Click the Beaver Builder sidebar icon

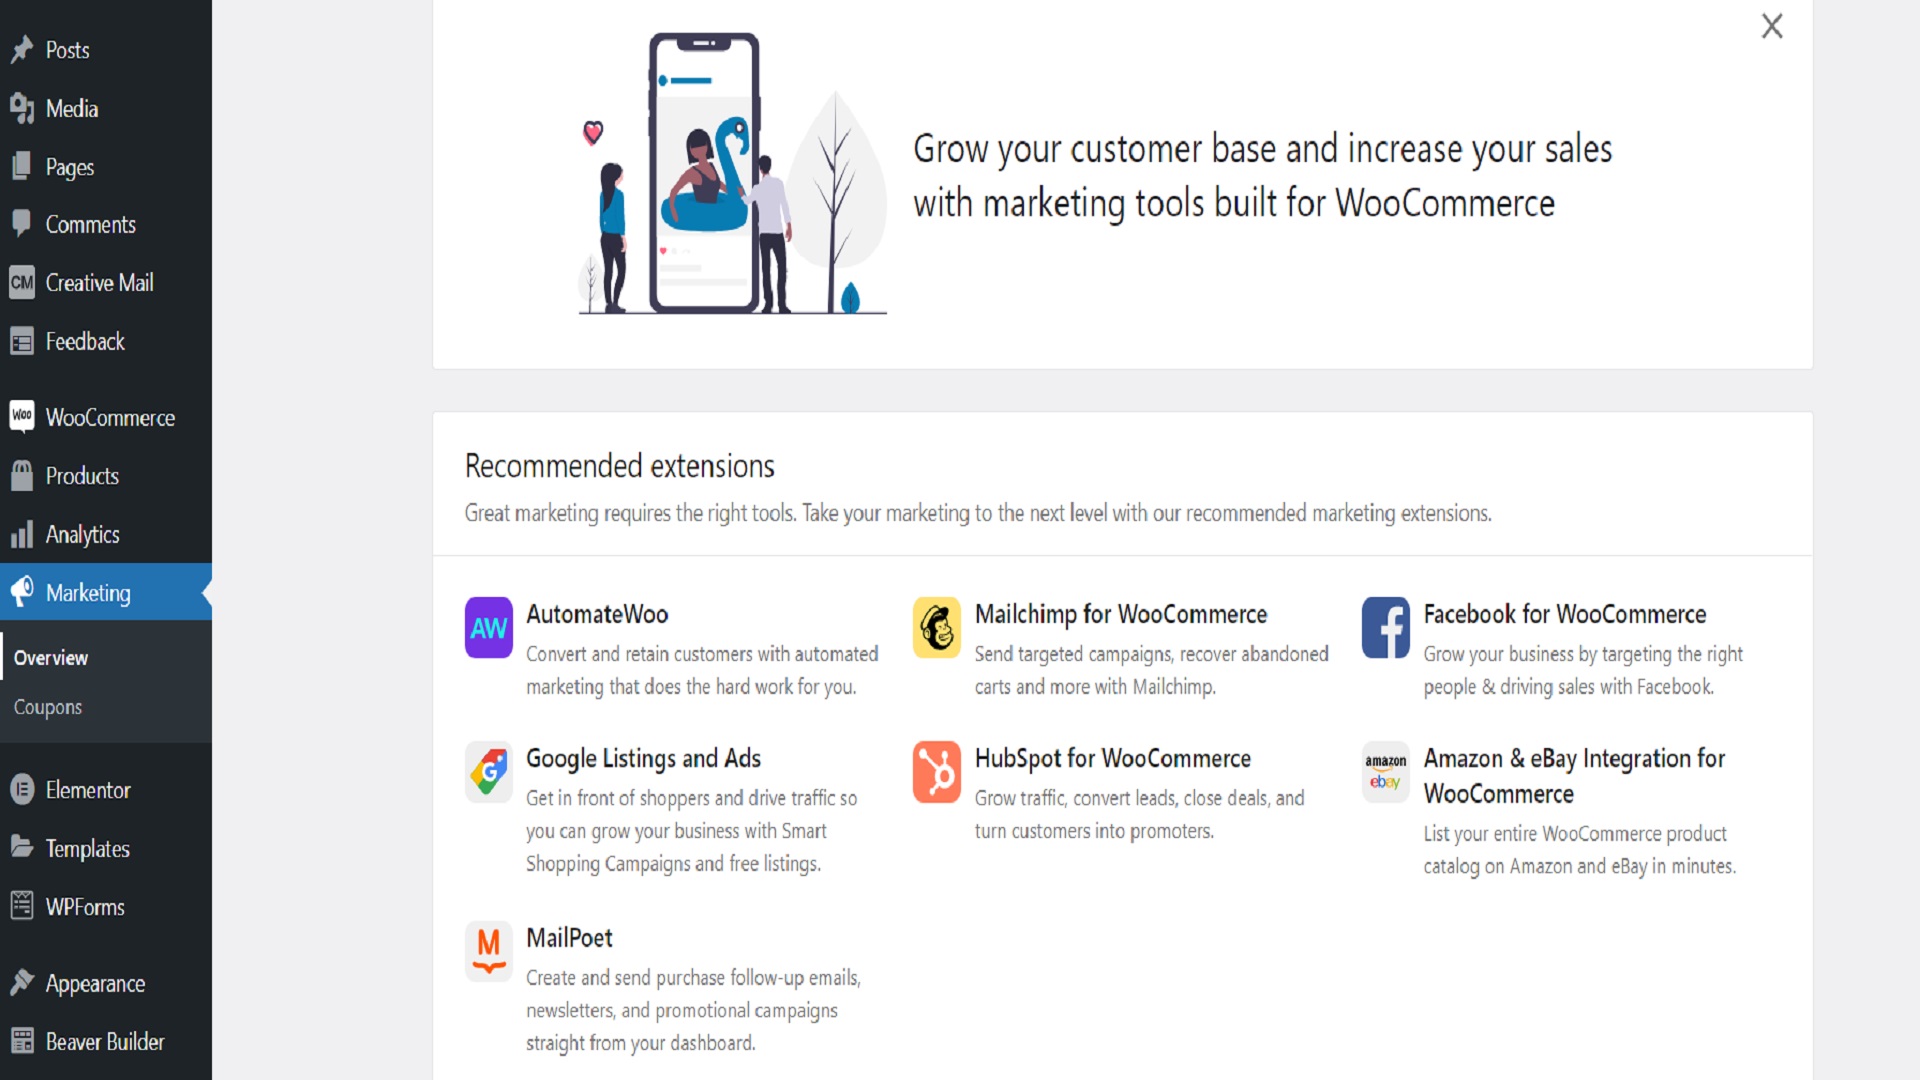20,1040
